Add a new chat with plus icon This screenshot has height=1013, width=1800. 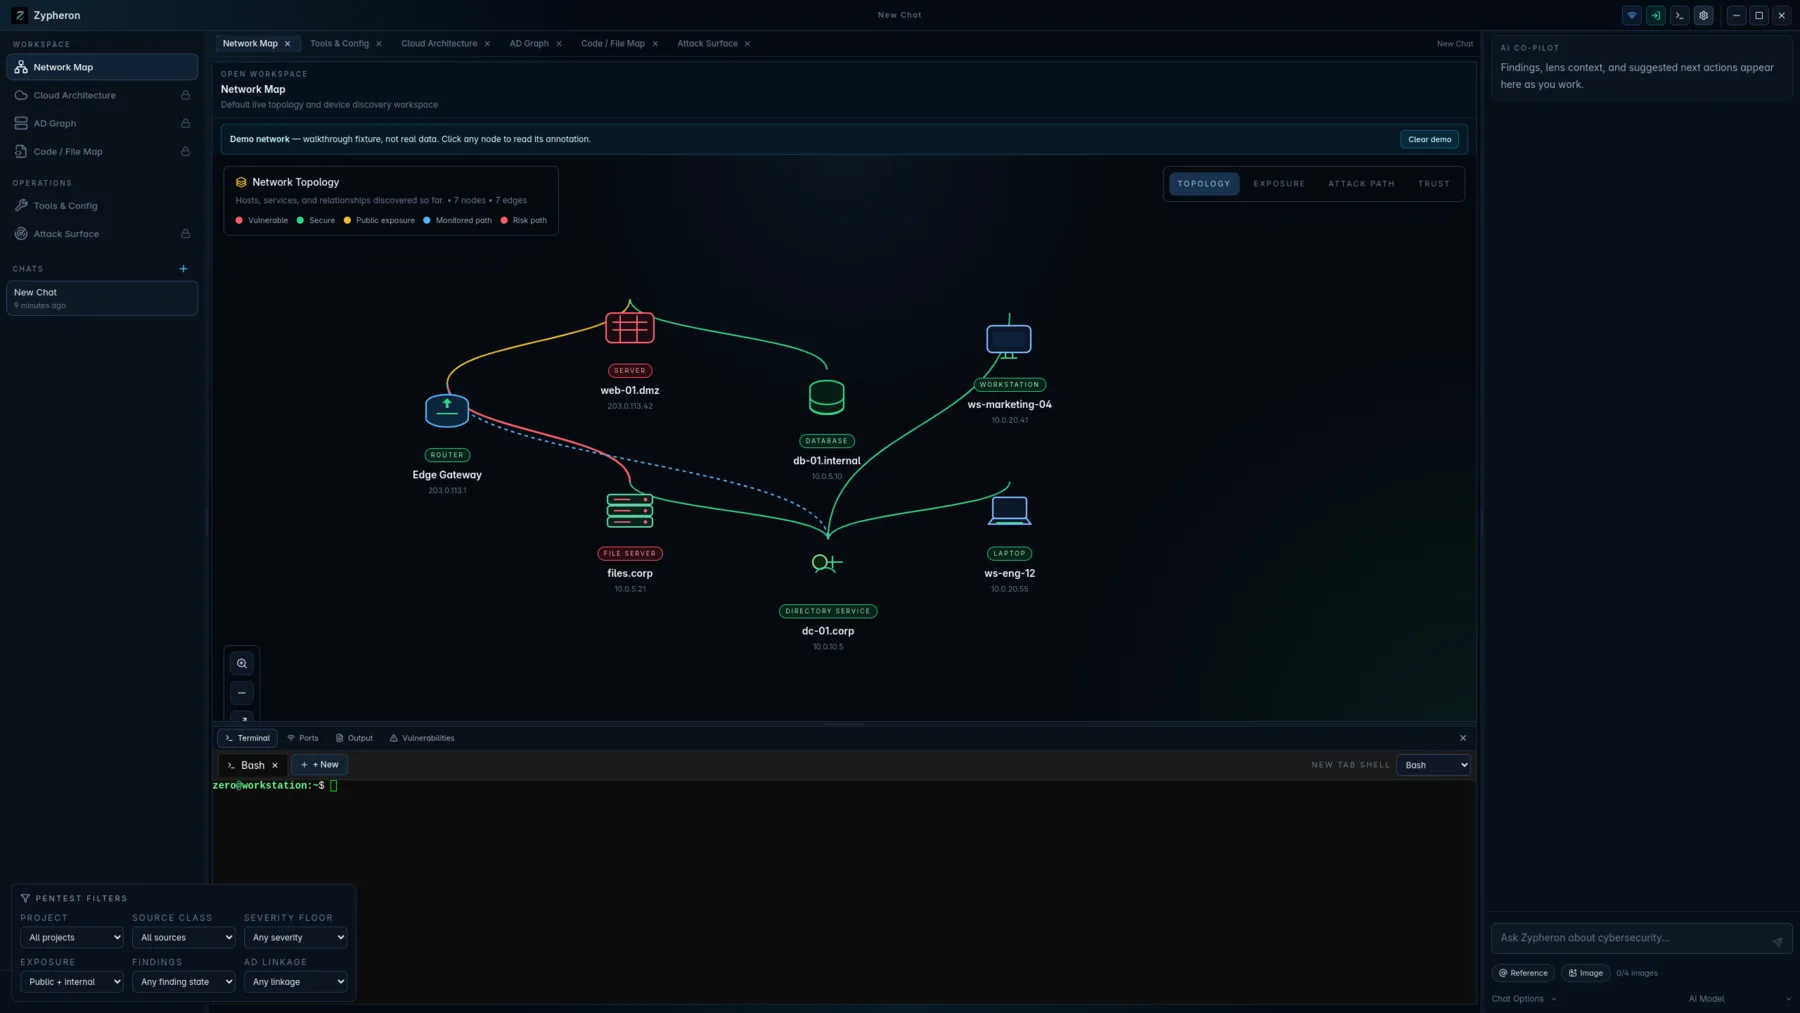183,269
